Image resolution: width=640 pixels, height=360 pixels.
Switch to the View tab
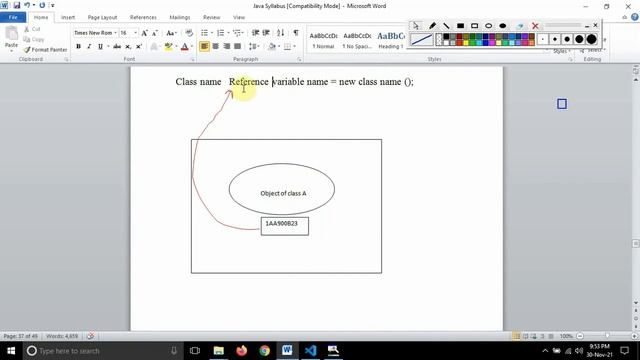click(x=239, y=17)
